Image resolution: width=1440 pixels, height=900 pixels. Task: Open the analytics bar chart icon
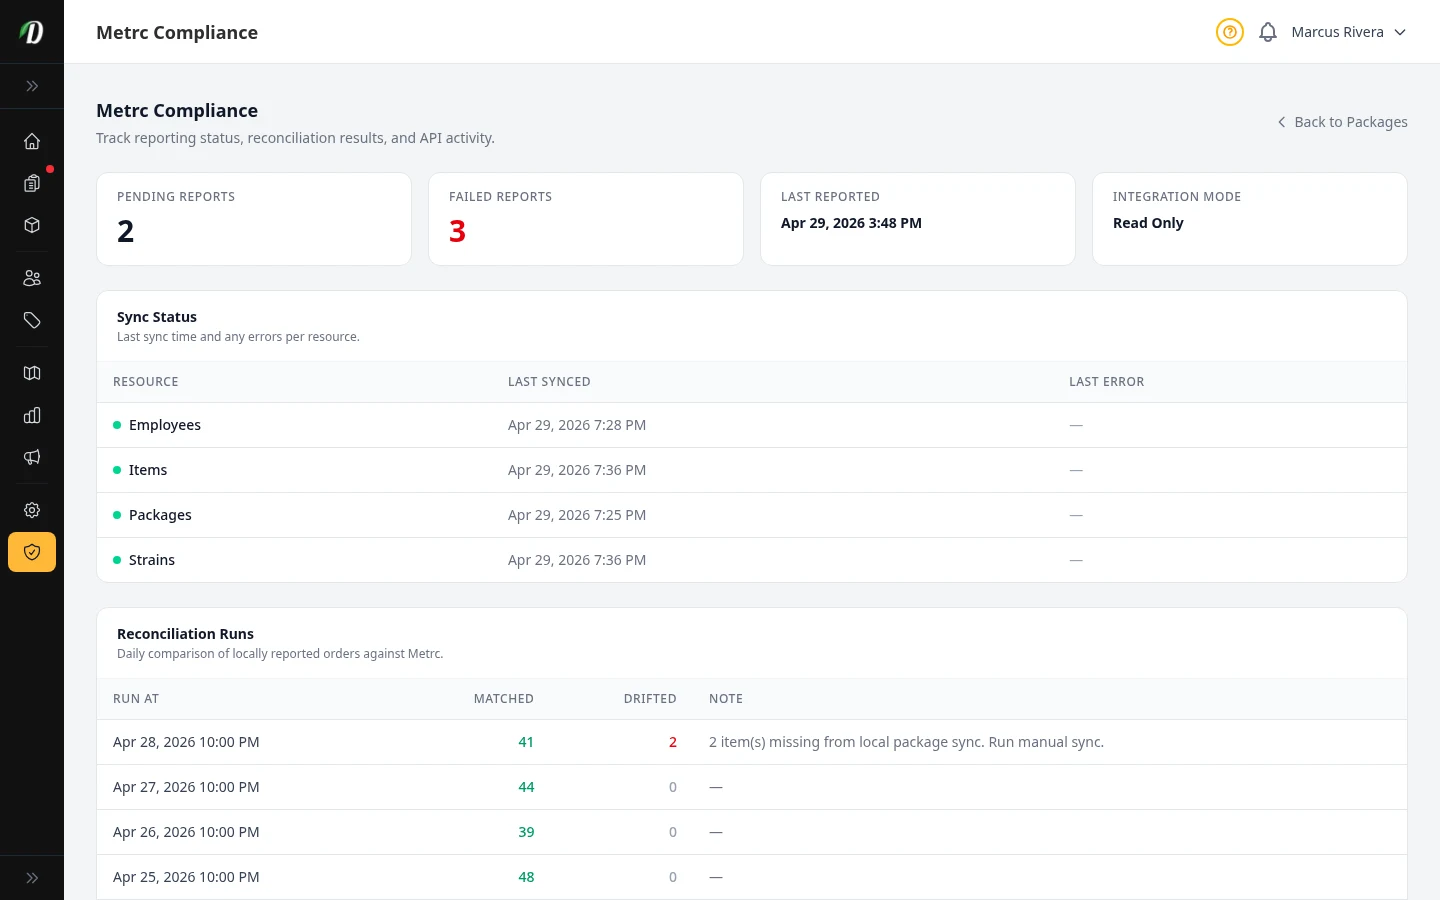pos(32,415)
